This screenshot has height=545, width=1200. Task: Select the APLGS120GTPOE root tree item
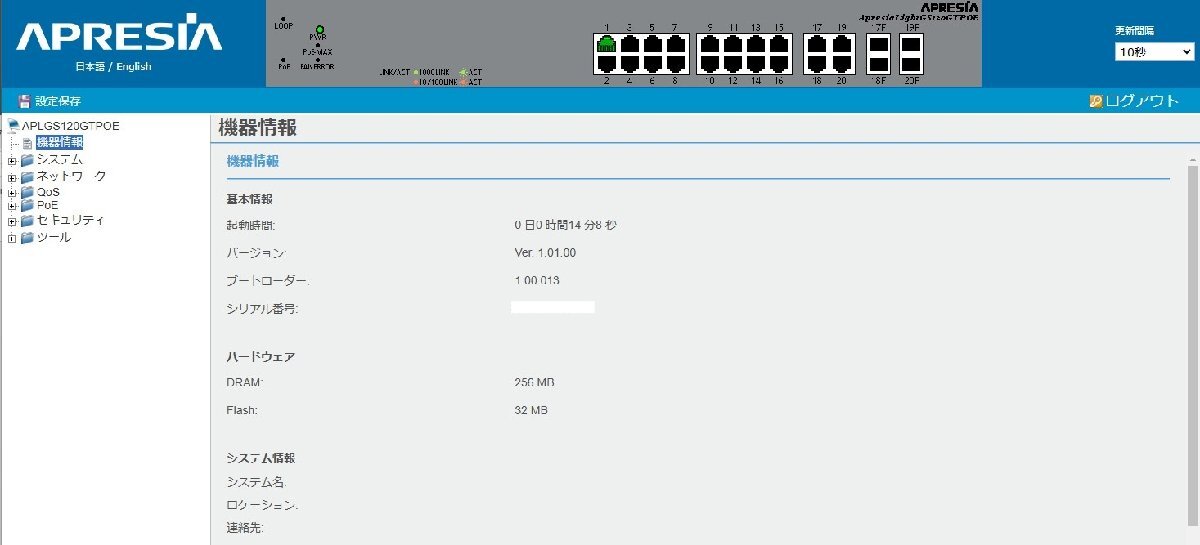coord(70,126)
